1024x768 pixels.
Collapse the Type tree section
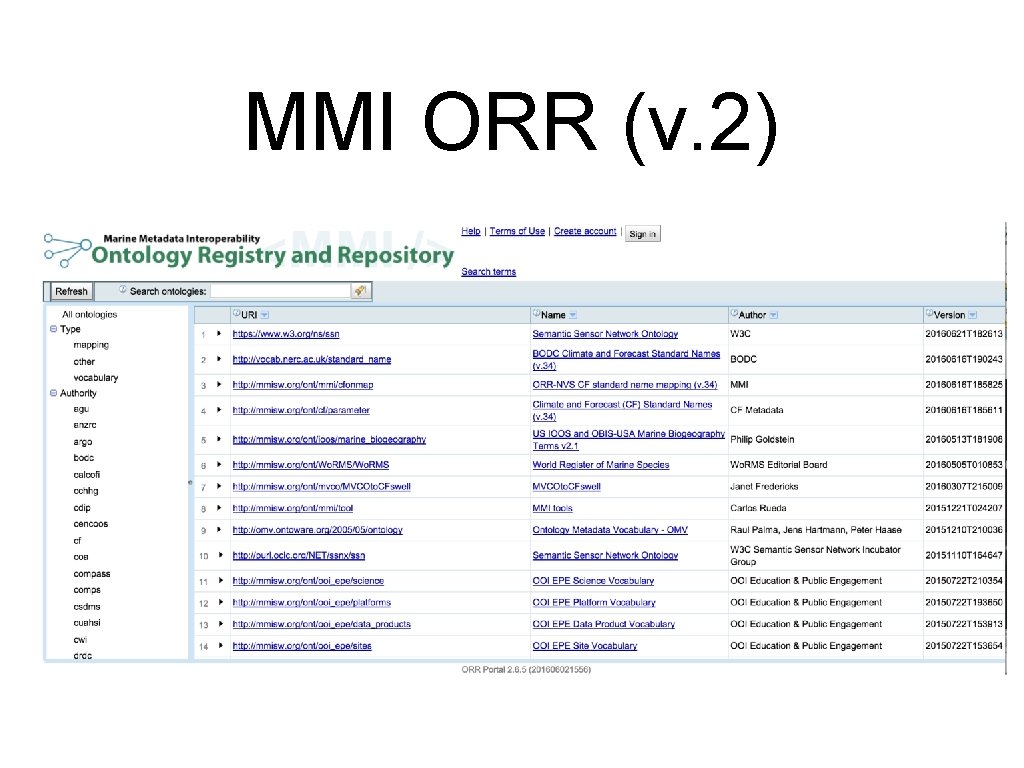(x=54, y=329)
